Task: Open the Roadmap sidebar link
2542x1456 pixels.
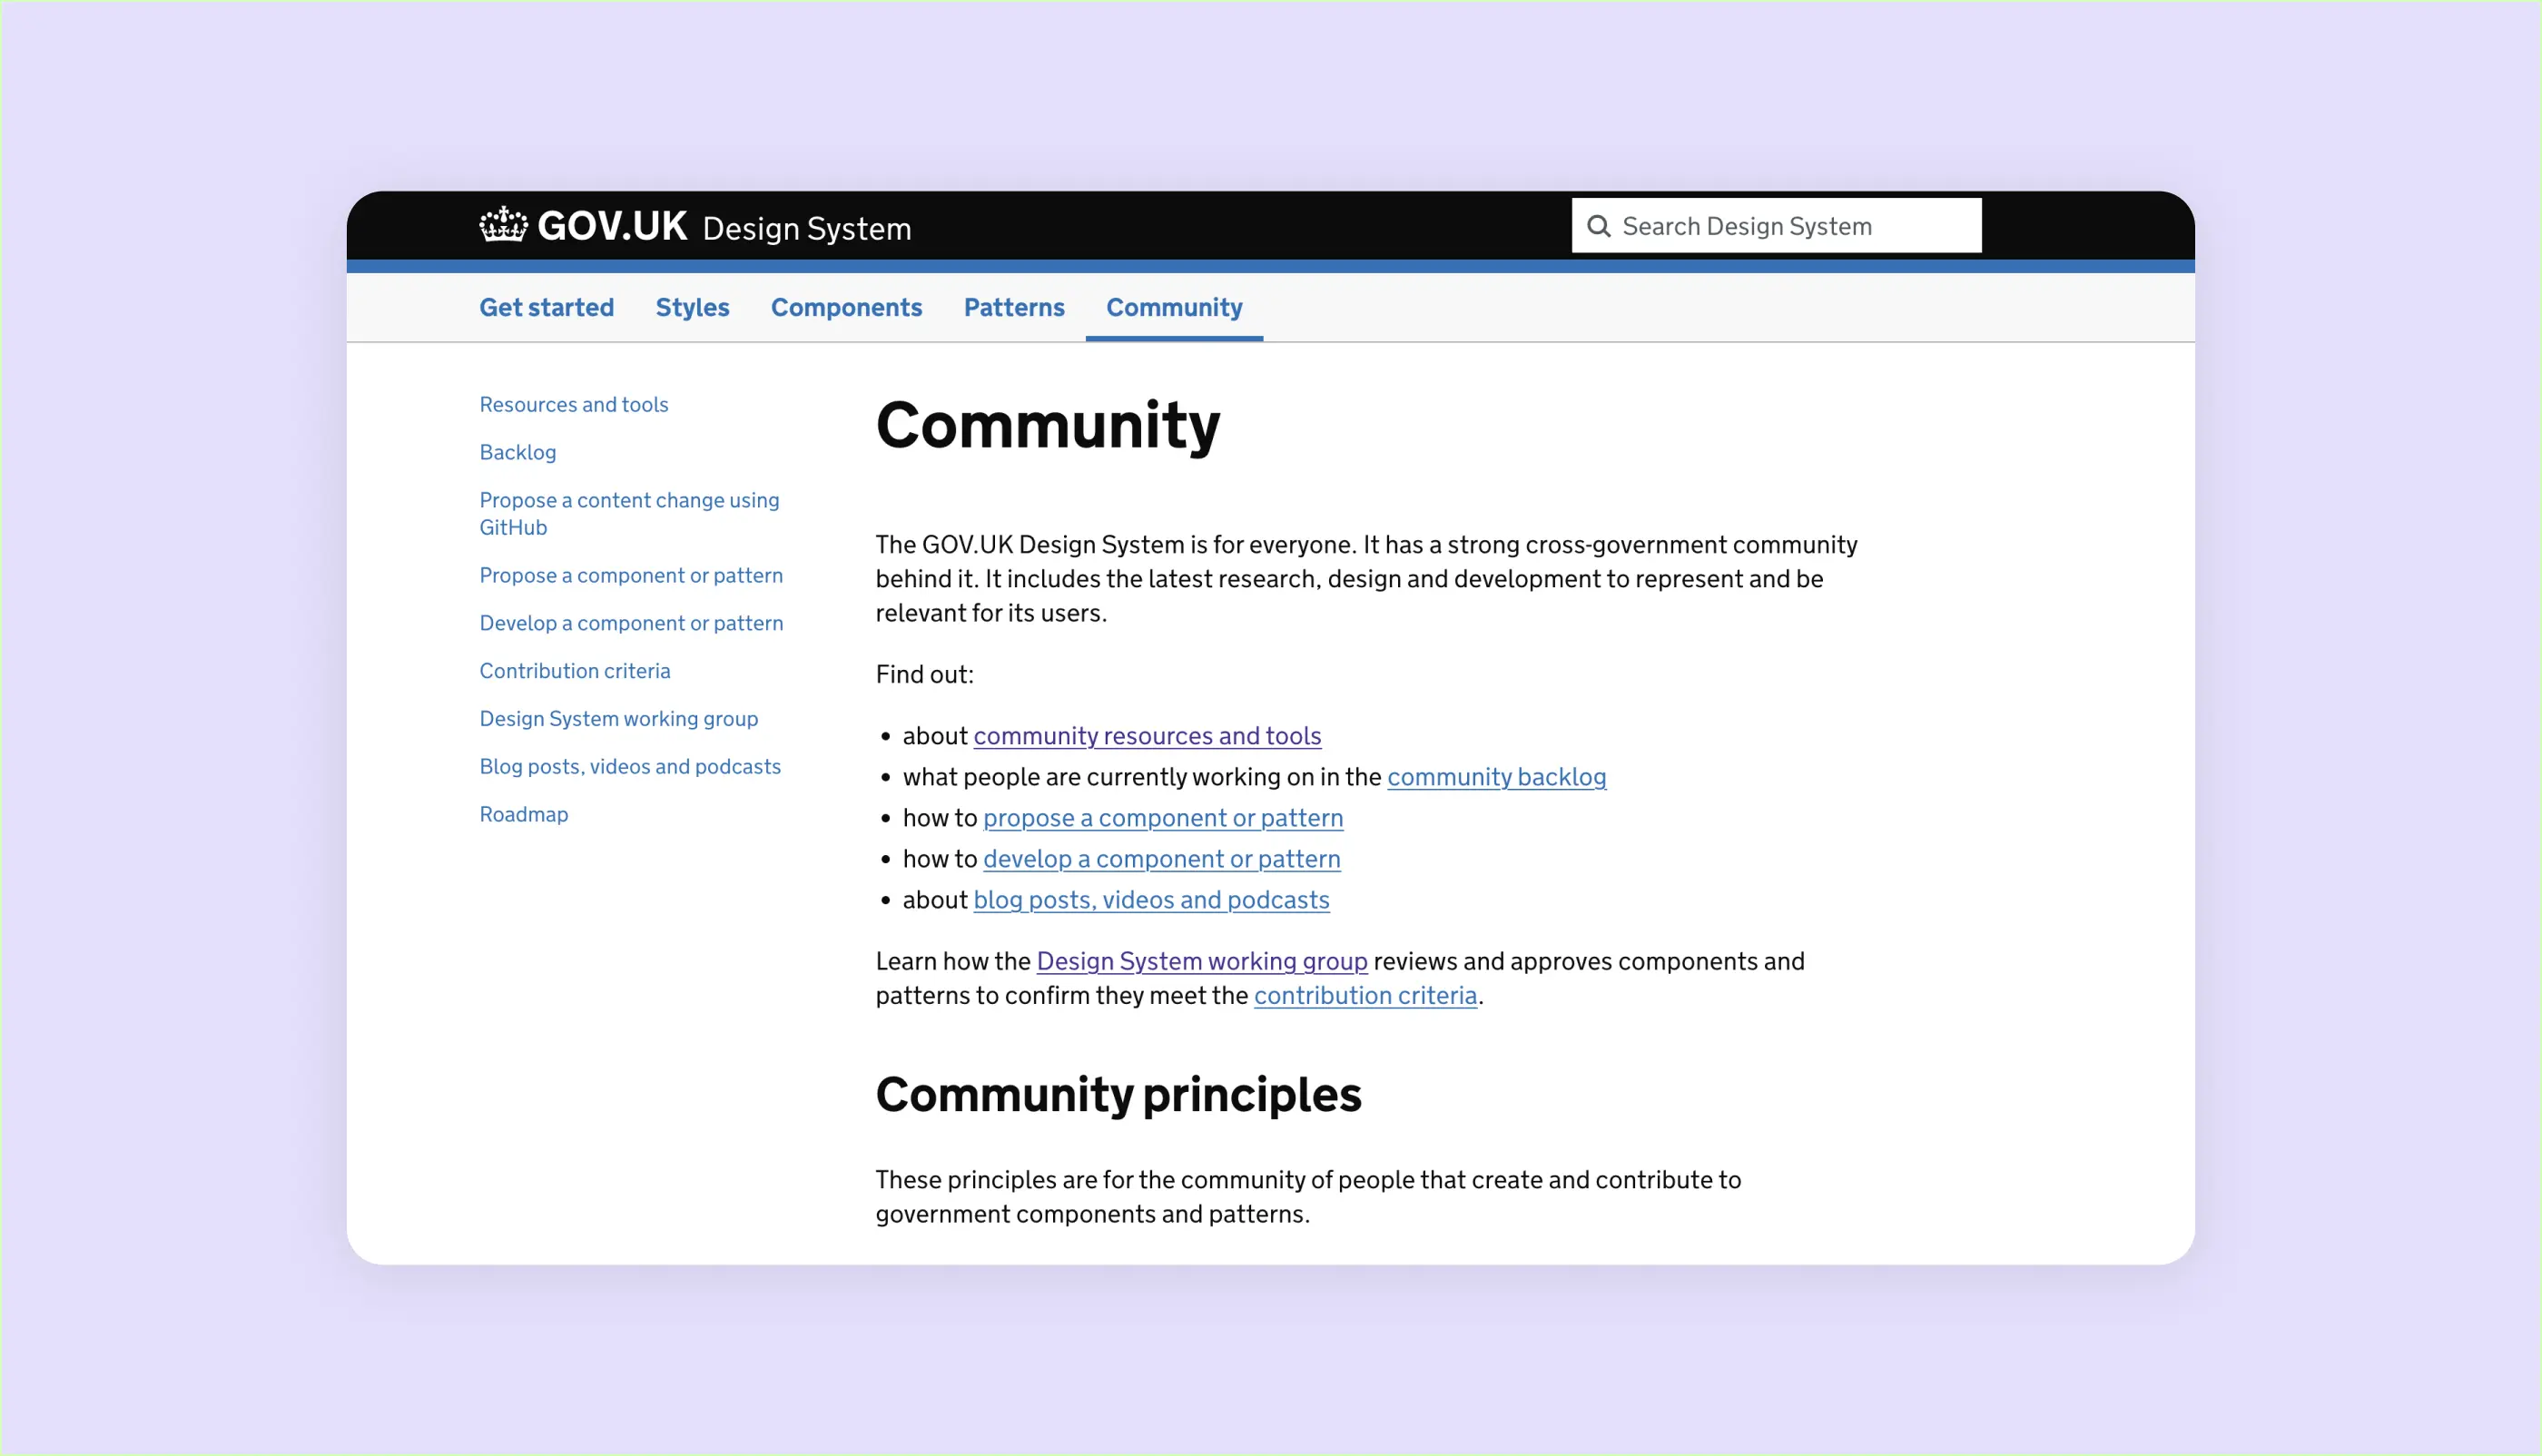Action: [x=524, y=814]
